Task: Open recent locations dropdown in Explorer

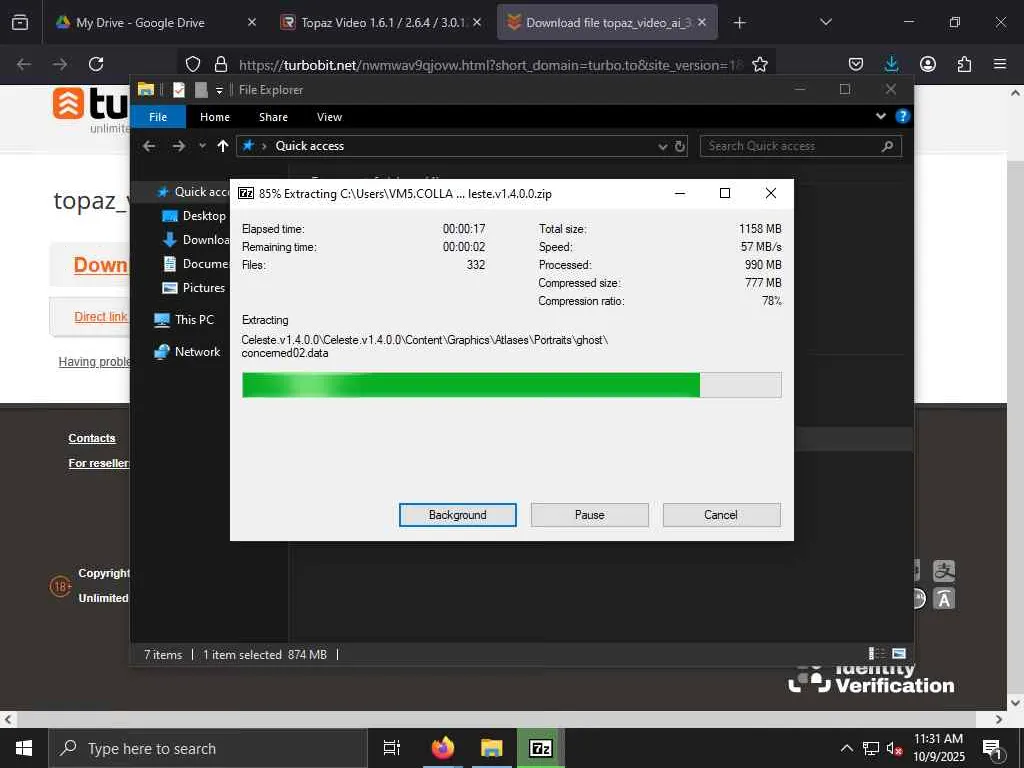Action: (202, 146)
